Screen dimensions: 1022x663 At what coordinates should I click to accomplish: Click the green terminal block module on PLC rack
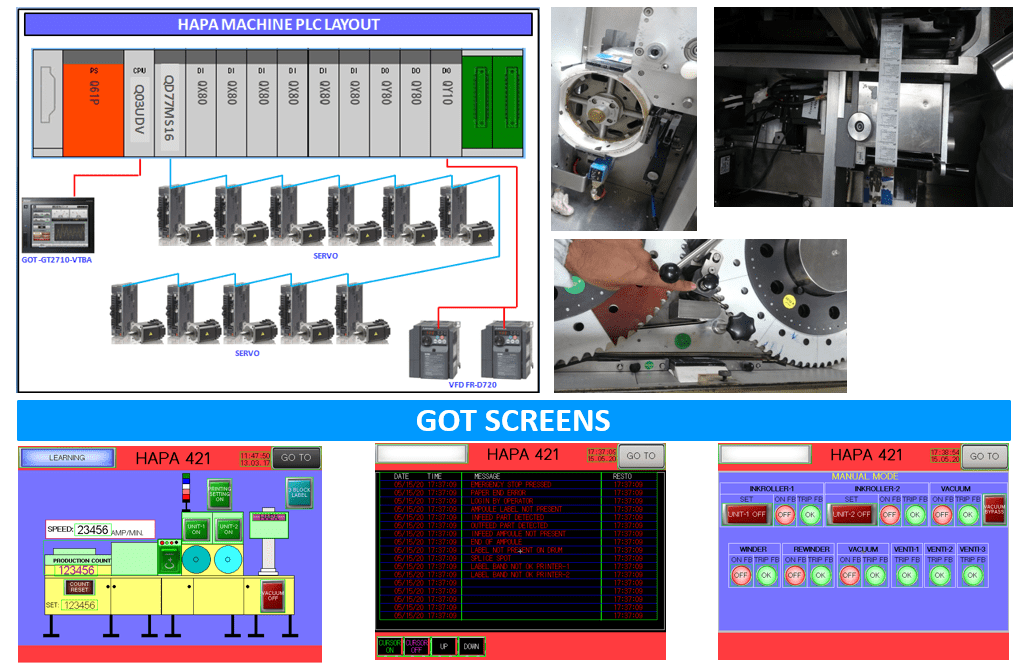coord(492,103)
